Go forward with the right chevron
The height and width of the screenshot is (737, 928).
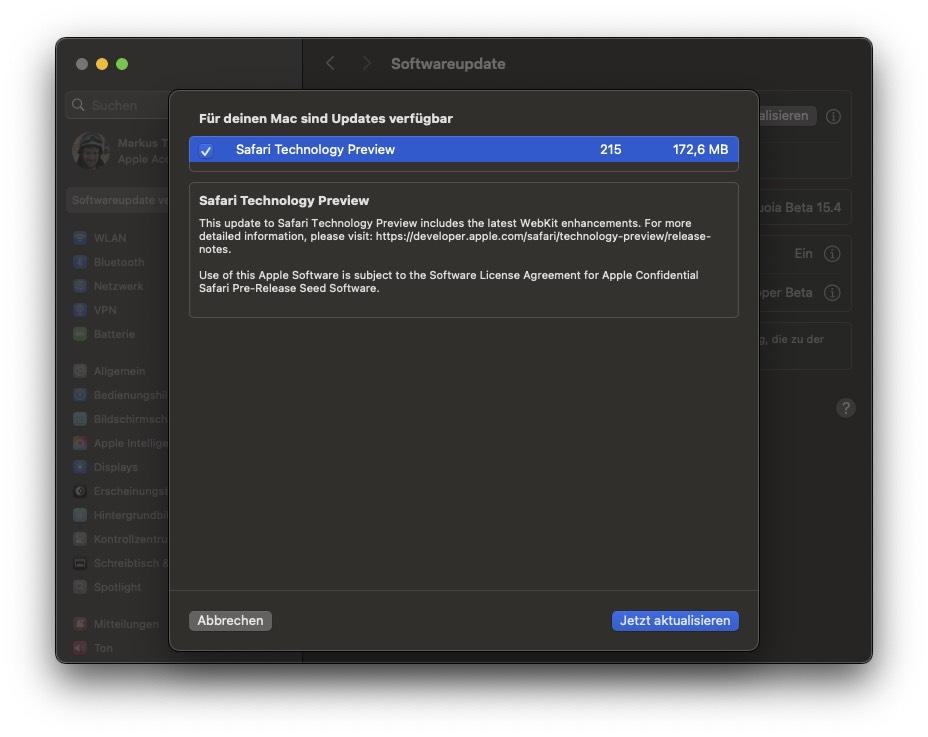click(x=366, y=63)
